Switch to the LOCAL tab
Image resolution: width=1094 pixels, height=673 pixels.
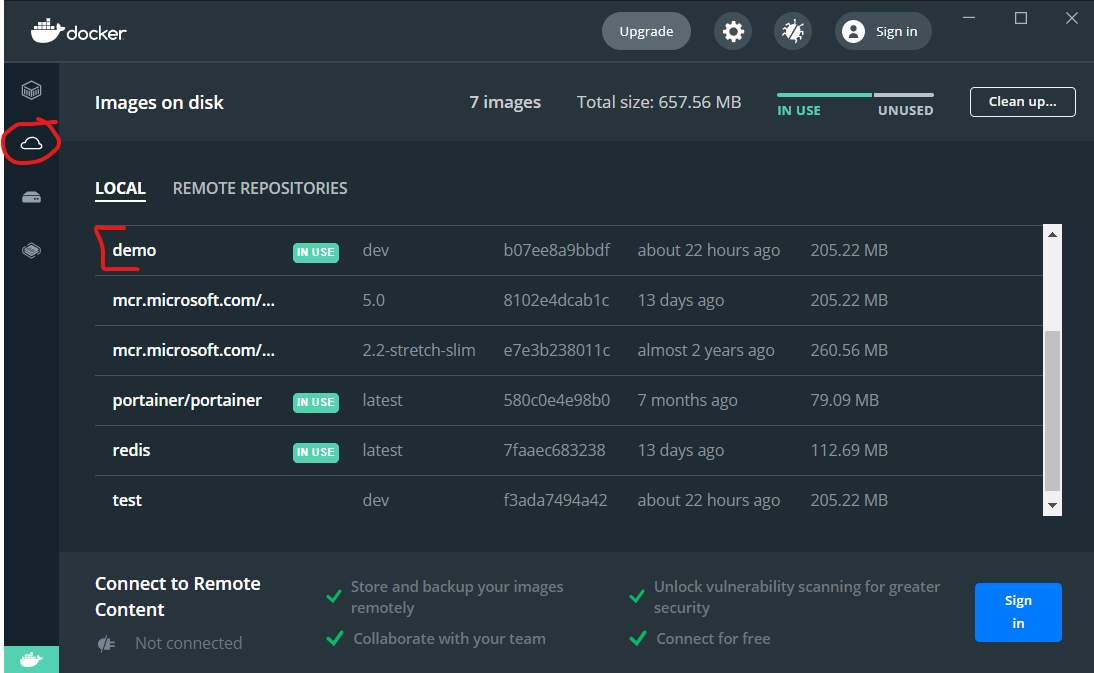pos(120,189)
